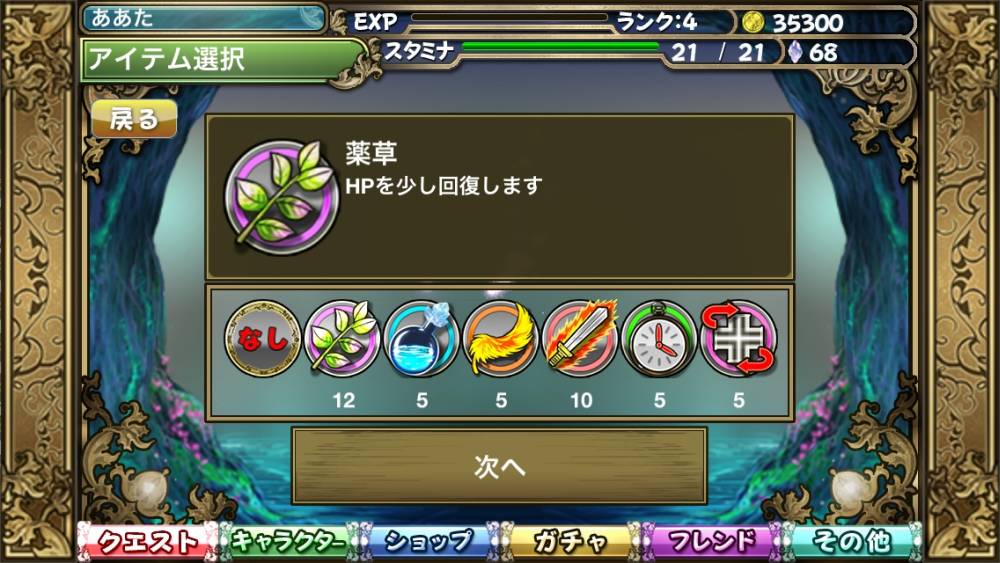Viewport: 1000px width, 563px height.
Task: Open the クエスト tab
Action: point(148,542)
